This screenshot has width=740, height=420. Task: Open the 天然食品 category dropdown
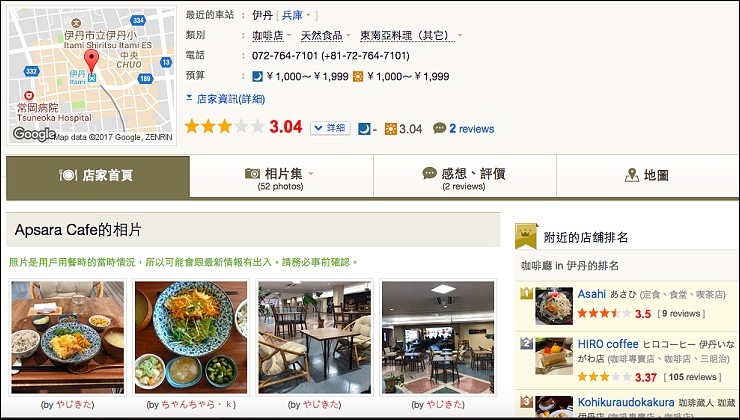click(x=326, y=35)
